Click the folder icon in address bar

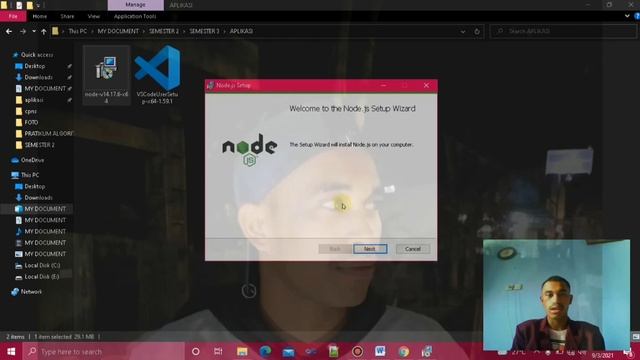pyautogui.click(x=55, y=31)
